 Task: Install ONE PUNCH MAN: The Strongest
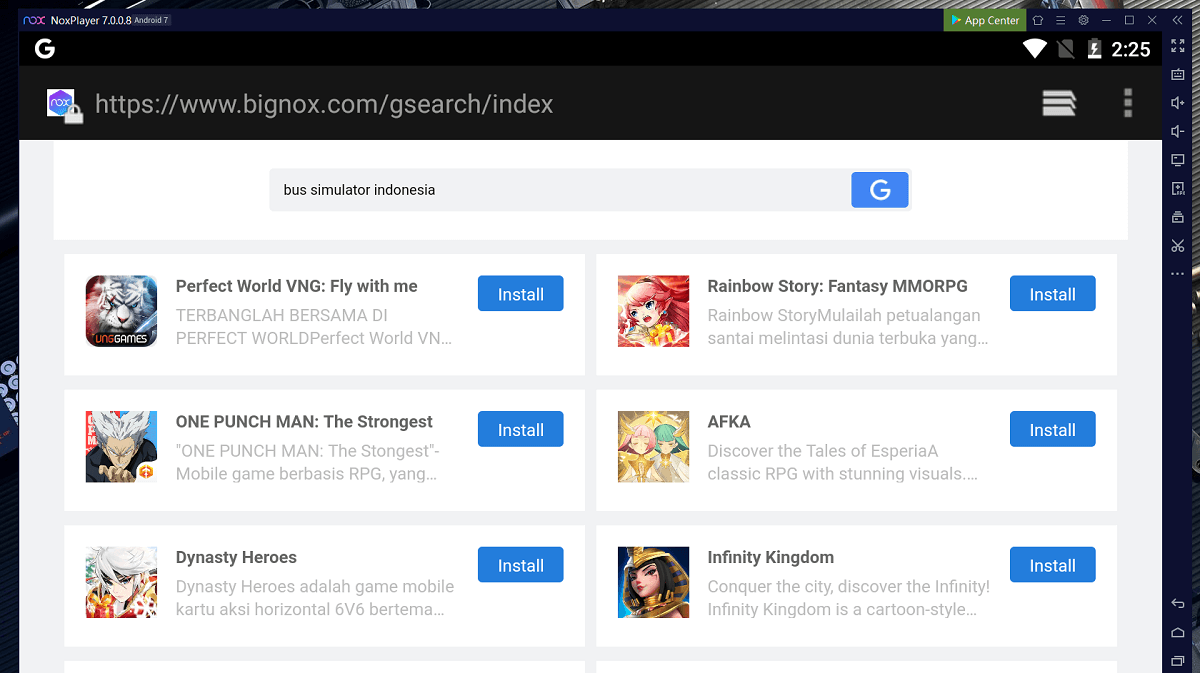click(521, 430)
